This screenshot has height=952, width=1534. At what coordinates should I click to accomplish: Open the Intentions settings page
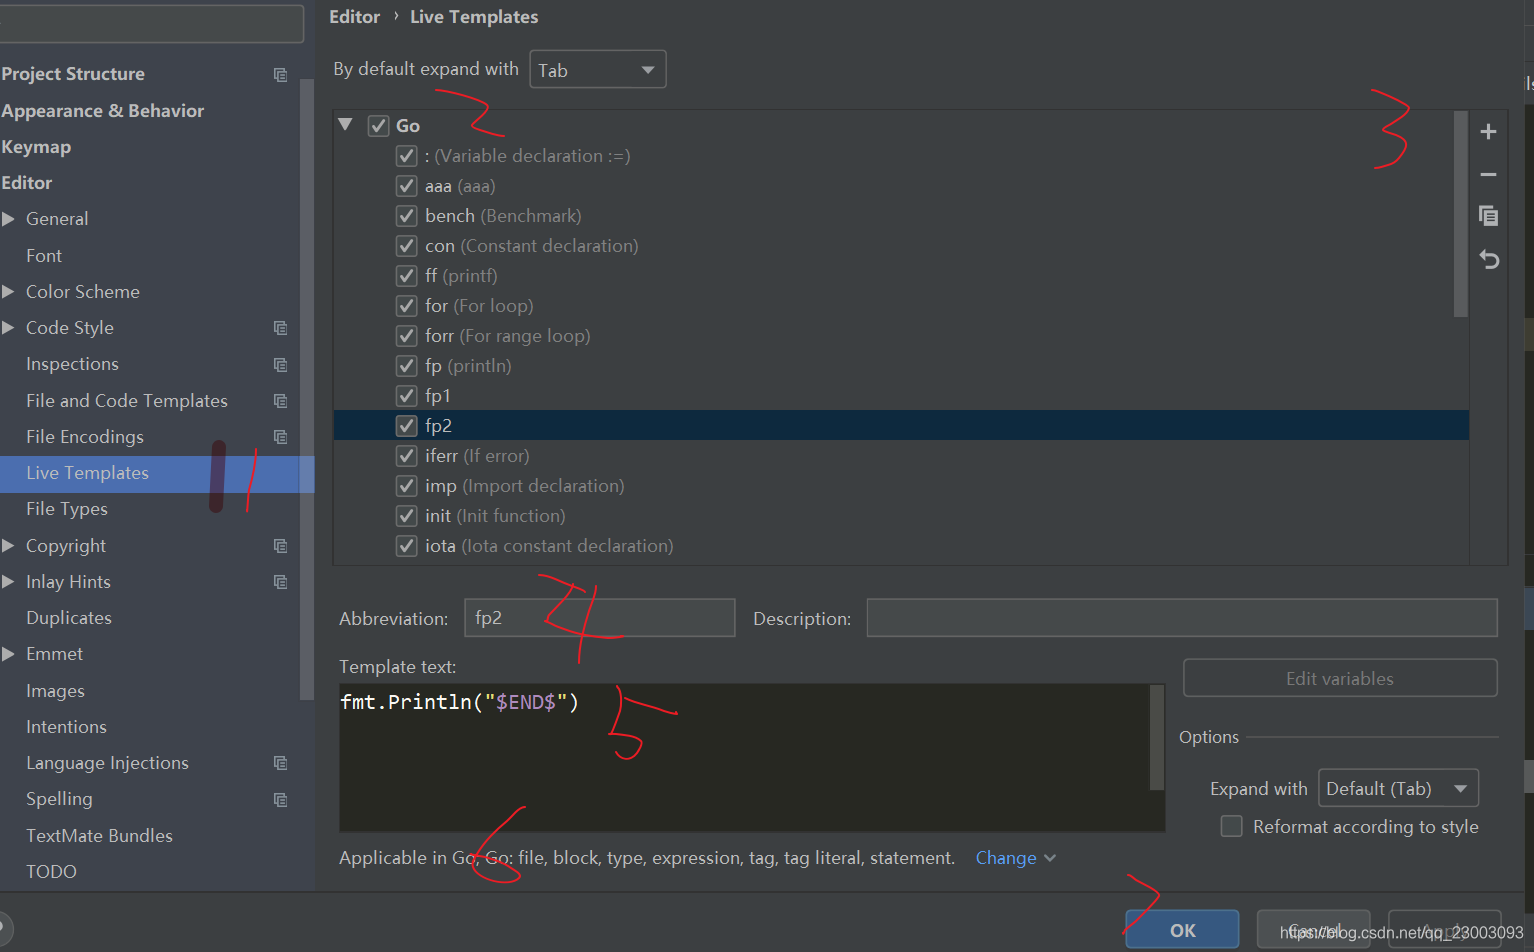66,727
